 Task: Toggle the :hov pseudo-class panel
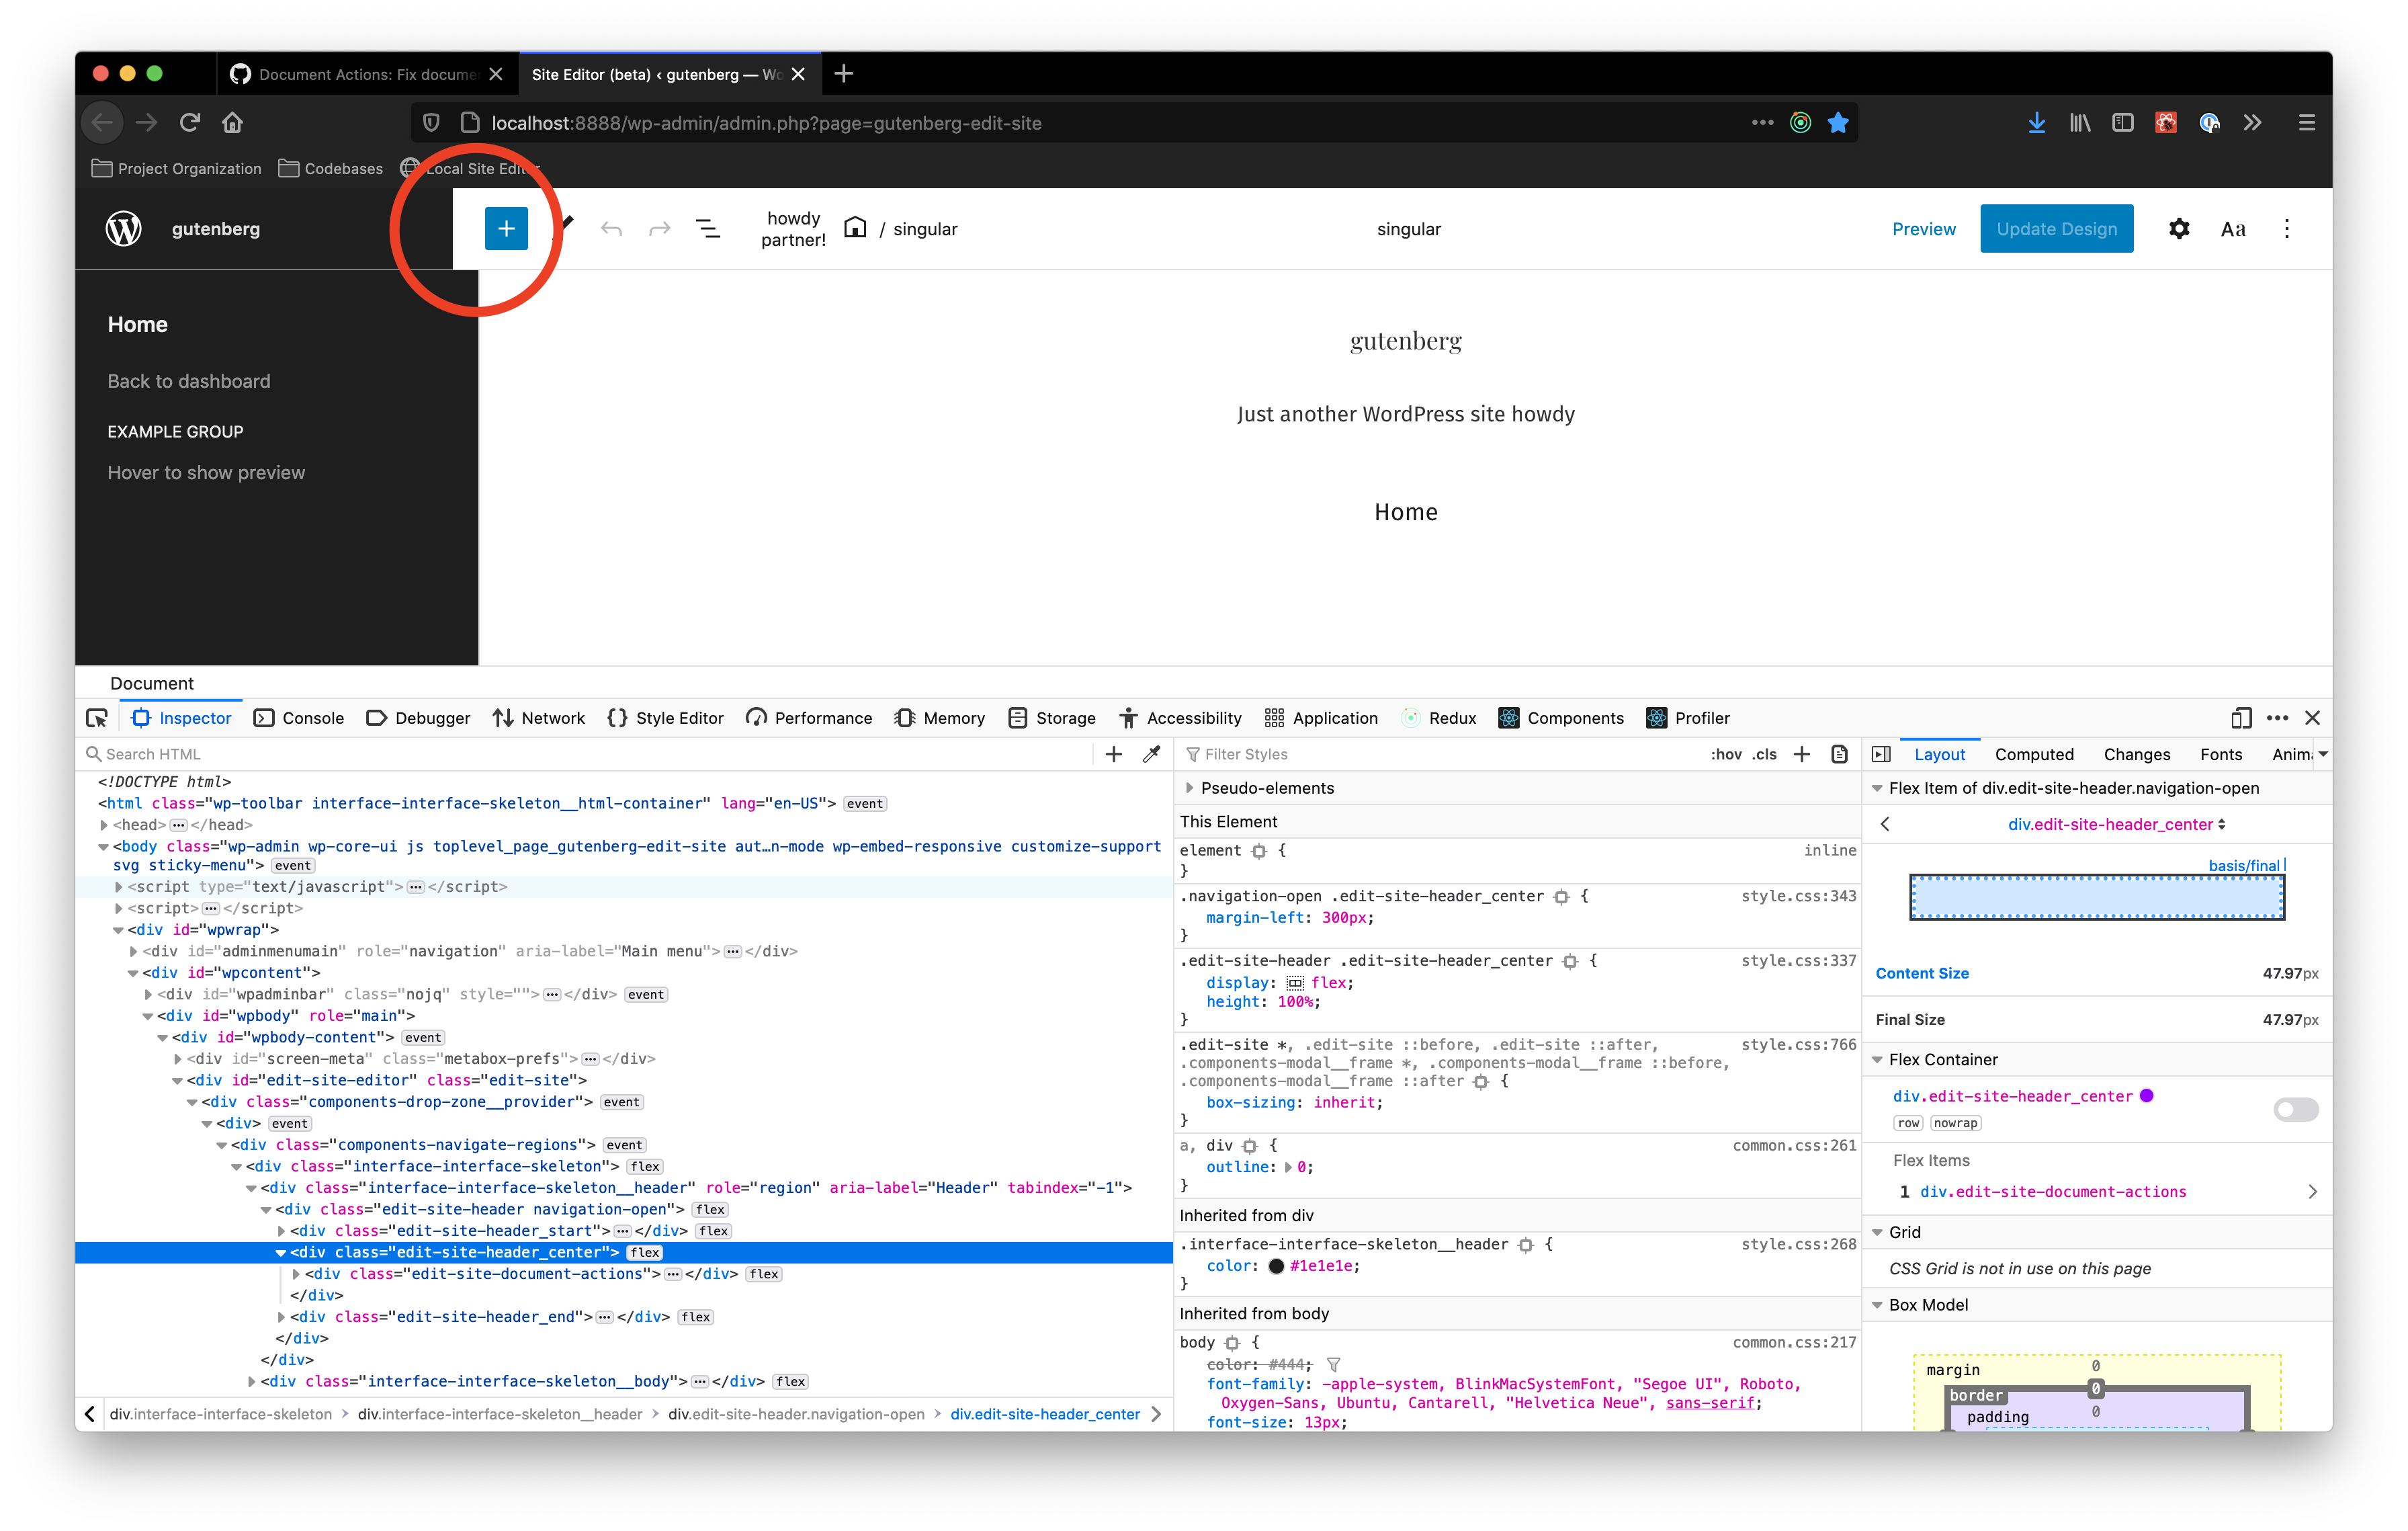coord(1726,754)
